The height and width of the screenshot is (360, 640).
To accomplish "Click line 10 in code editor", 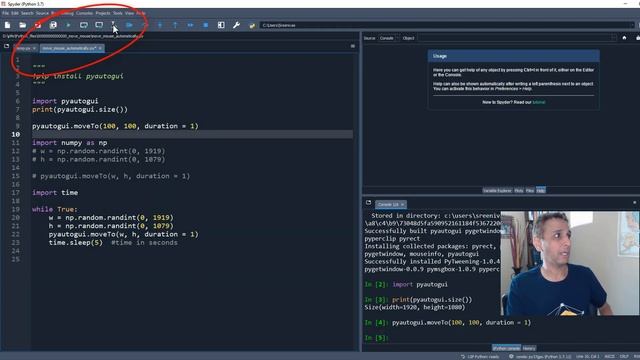I will tap(192, 134).
